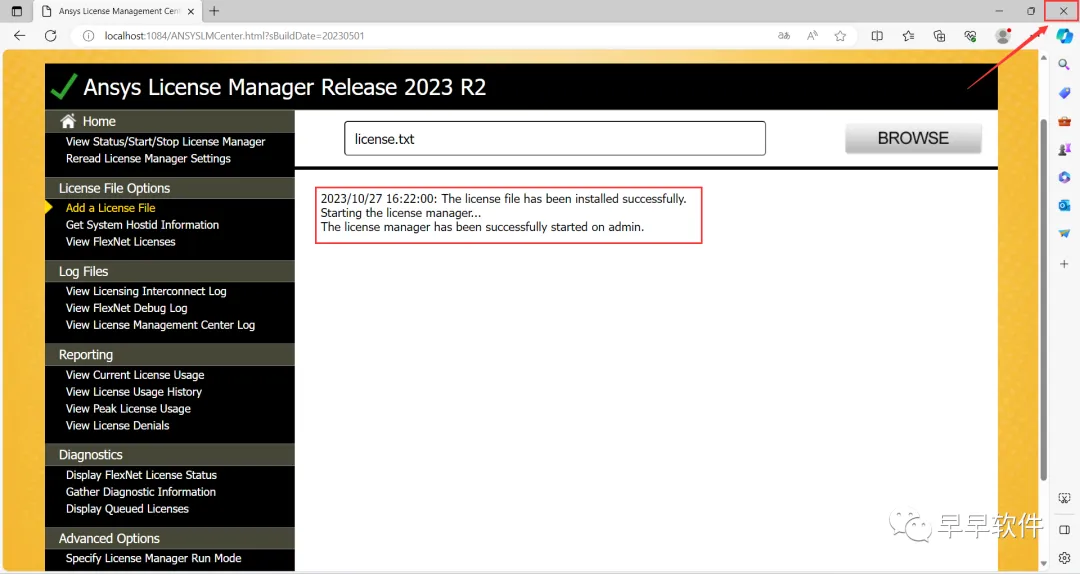Open Browser essentials heart icon
Screen dimensions: 1080x574
(x=970, y=36)
